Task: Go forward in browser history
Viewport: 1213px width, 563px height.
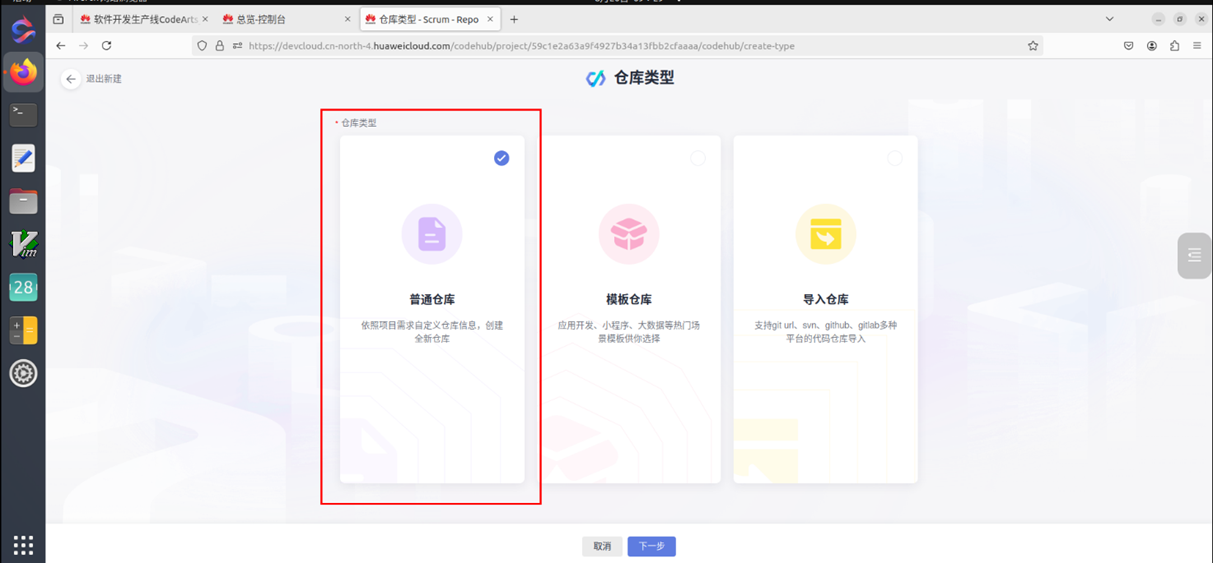Action: click(x=83, y=46)
